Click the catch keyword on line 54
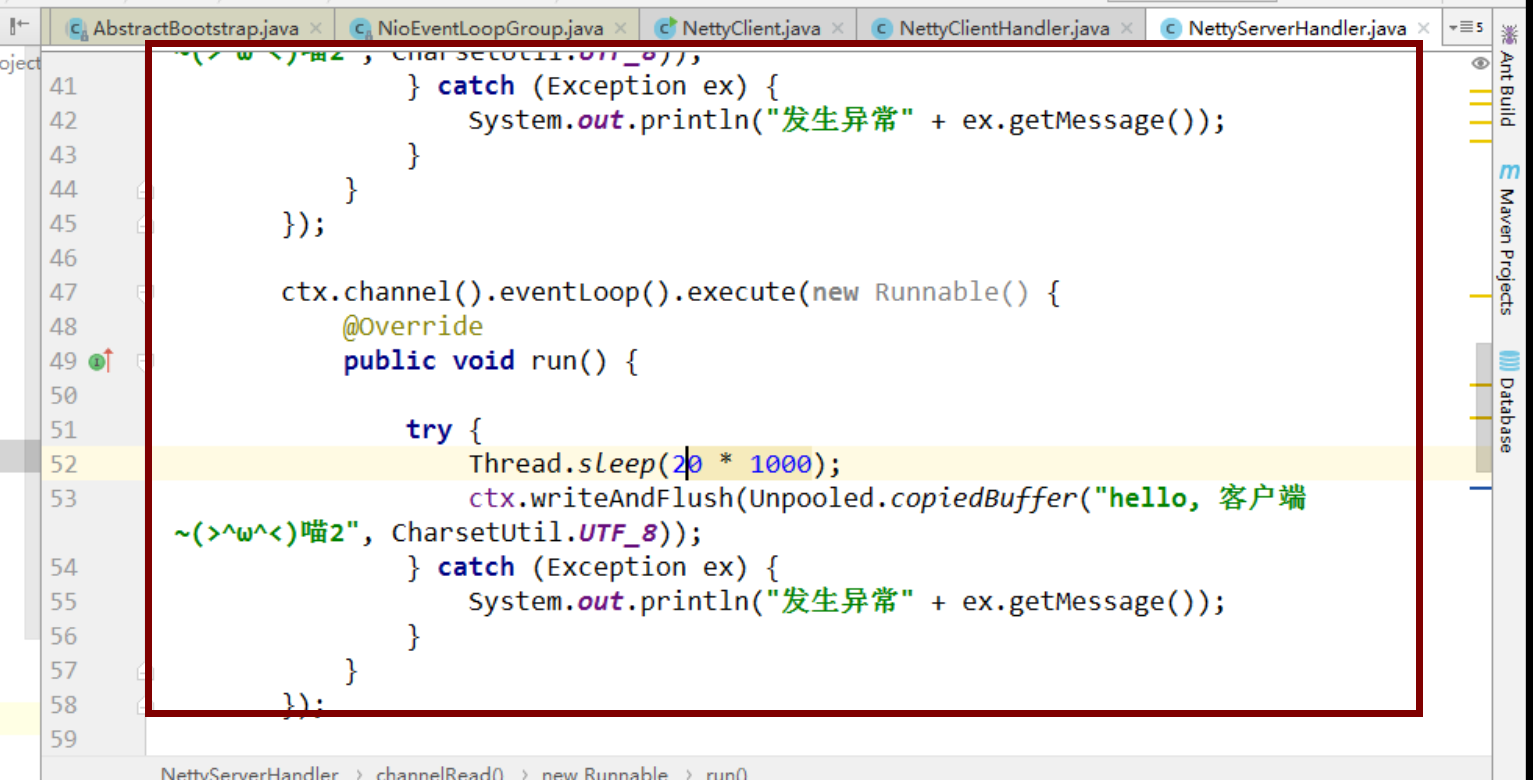 coord(475,567)
